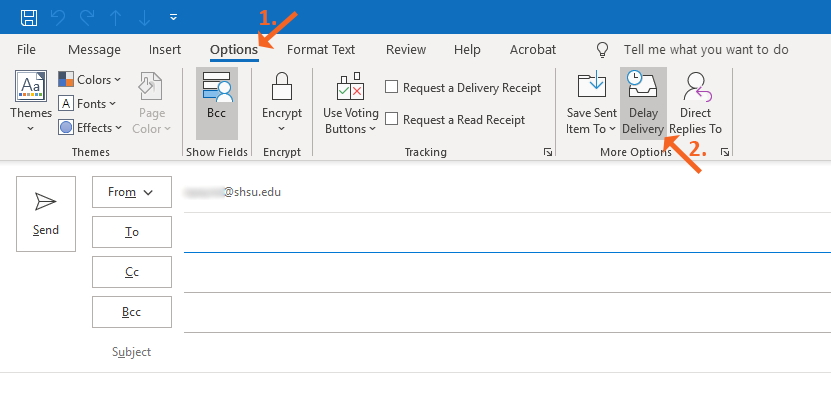Click the Send button

(x=46, y=213)
